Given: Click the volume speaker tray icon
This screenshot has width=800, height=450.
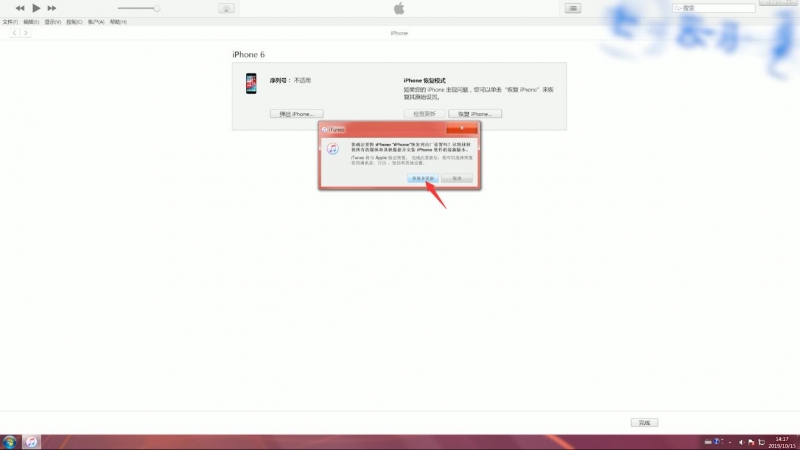Looking at the screenshot, I should [741, 442].
